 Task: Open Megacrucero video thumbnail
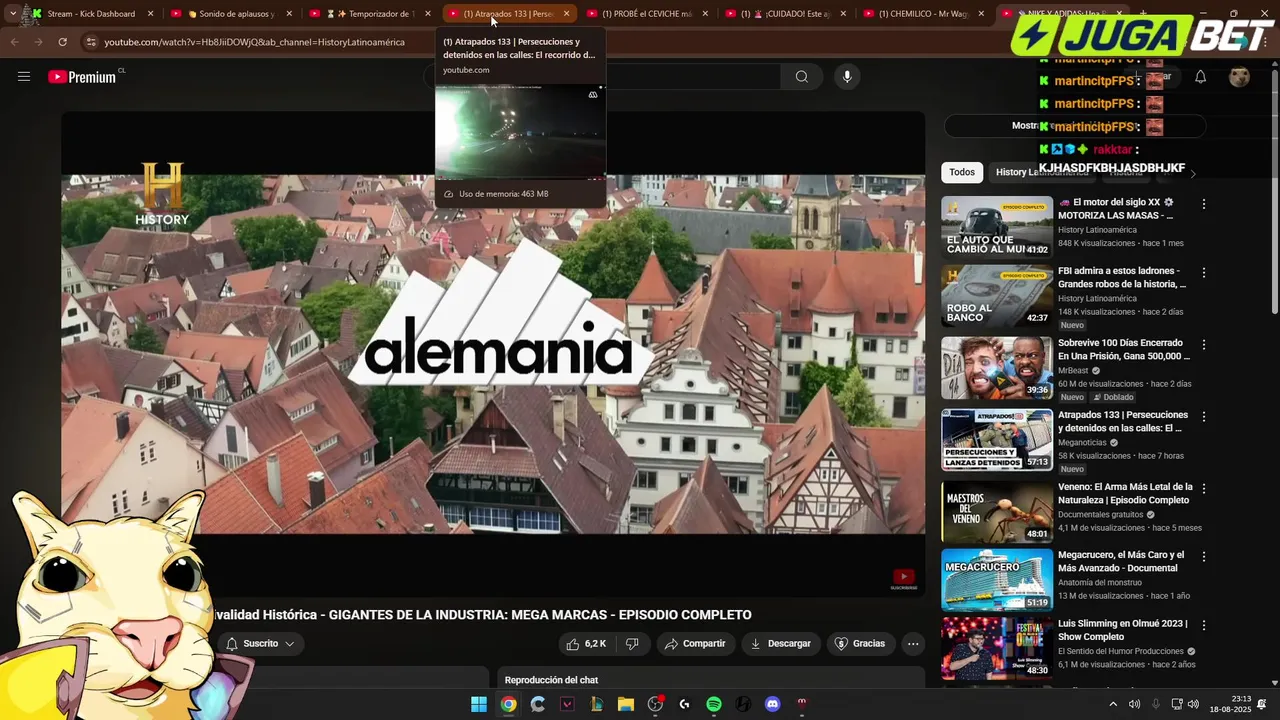(x=997, y=579)
